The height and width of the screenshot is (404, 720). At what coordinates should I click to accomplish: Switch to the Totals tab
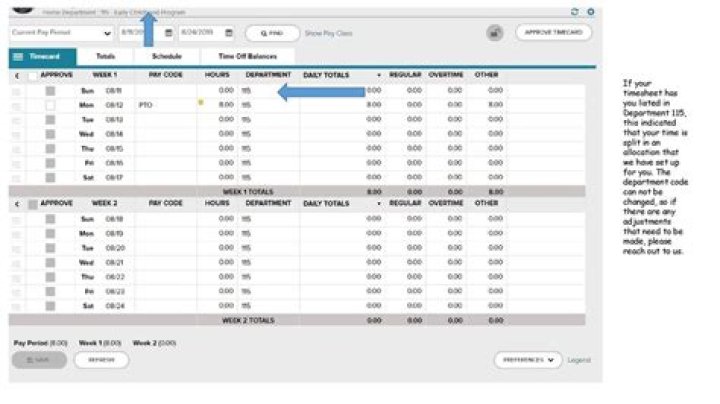coord(105,56)
